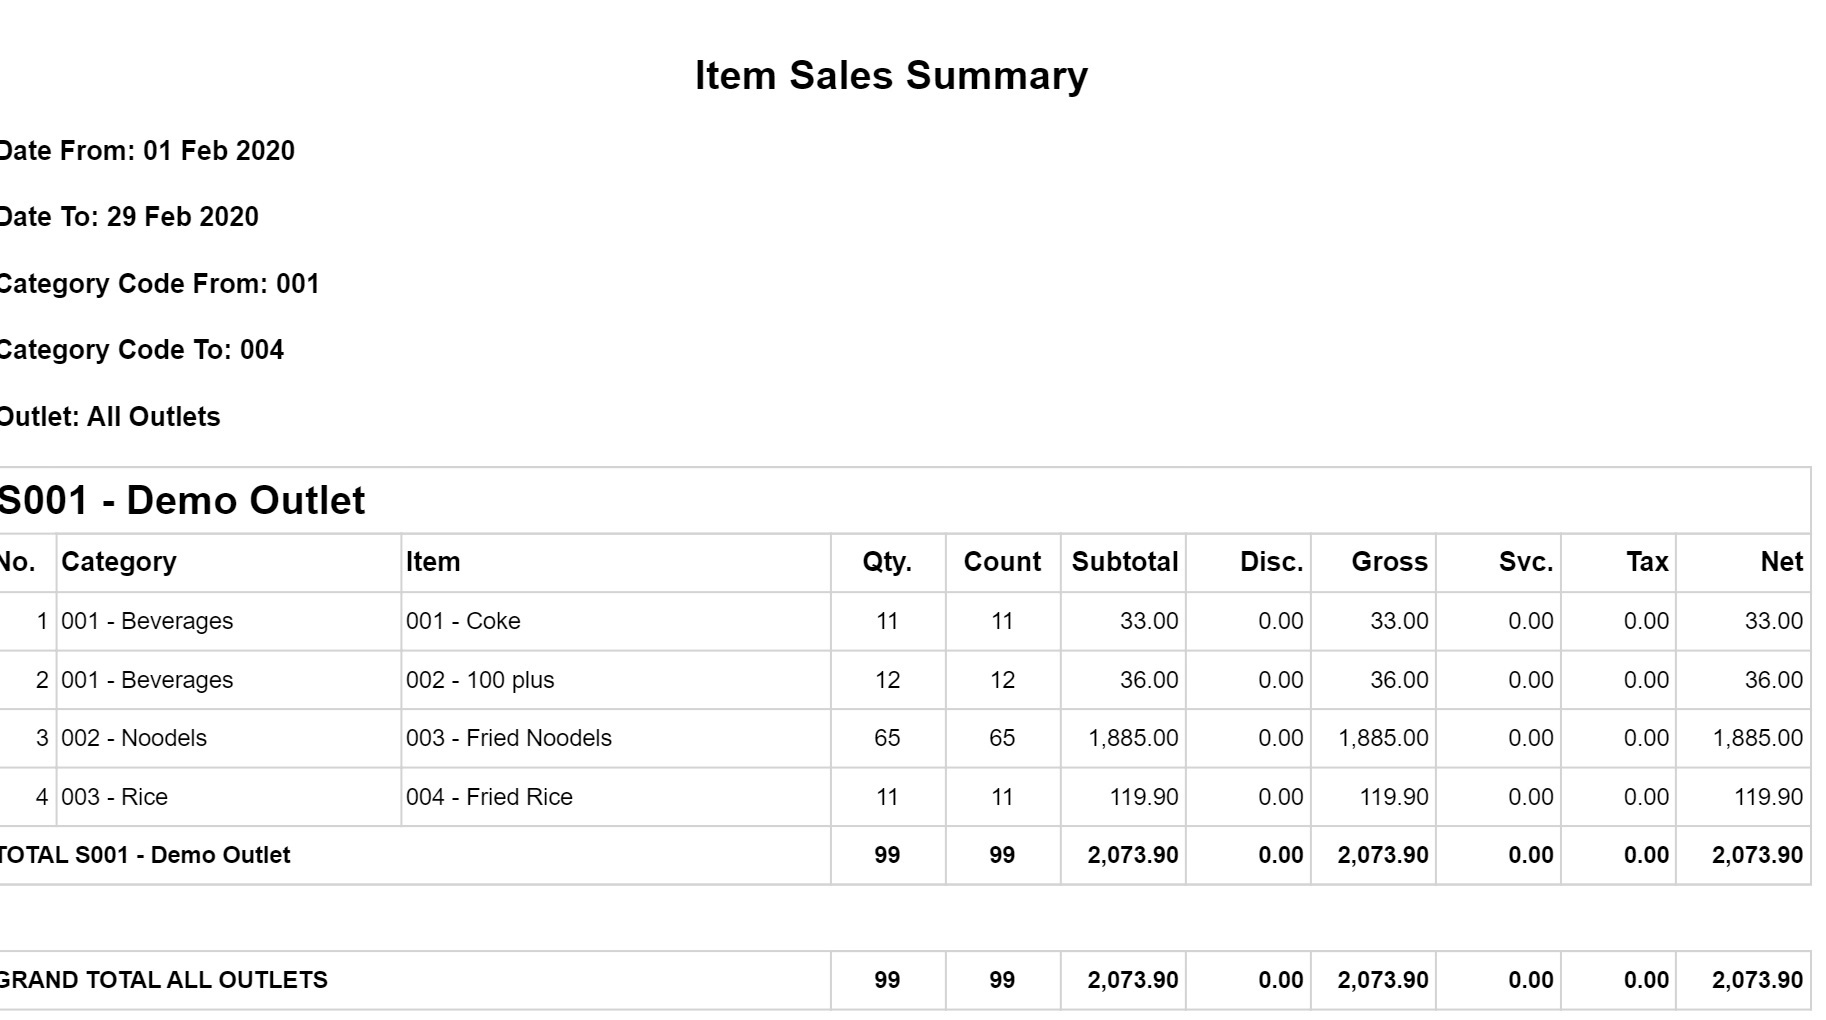Select the 002 - 100 plus item cell
Screen dimensions: 1826x1020
pyautogui.click(x=615, y=680)
